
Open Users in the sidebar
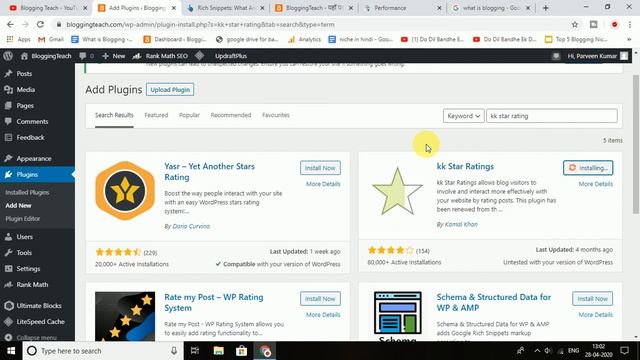(24, 237)
